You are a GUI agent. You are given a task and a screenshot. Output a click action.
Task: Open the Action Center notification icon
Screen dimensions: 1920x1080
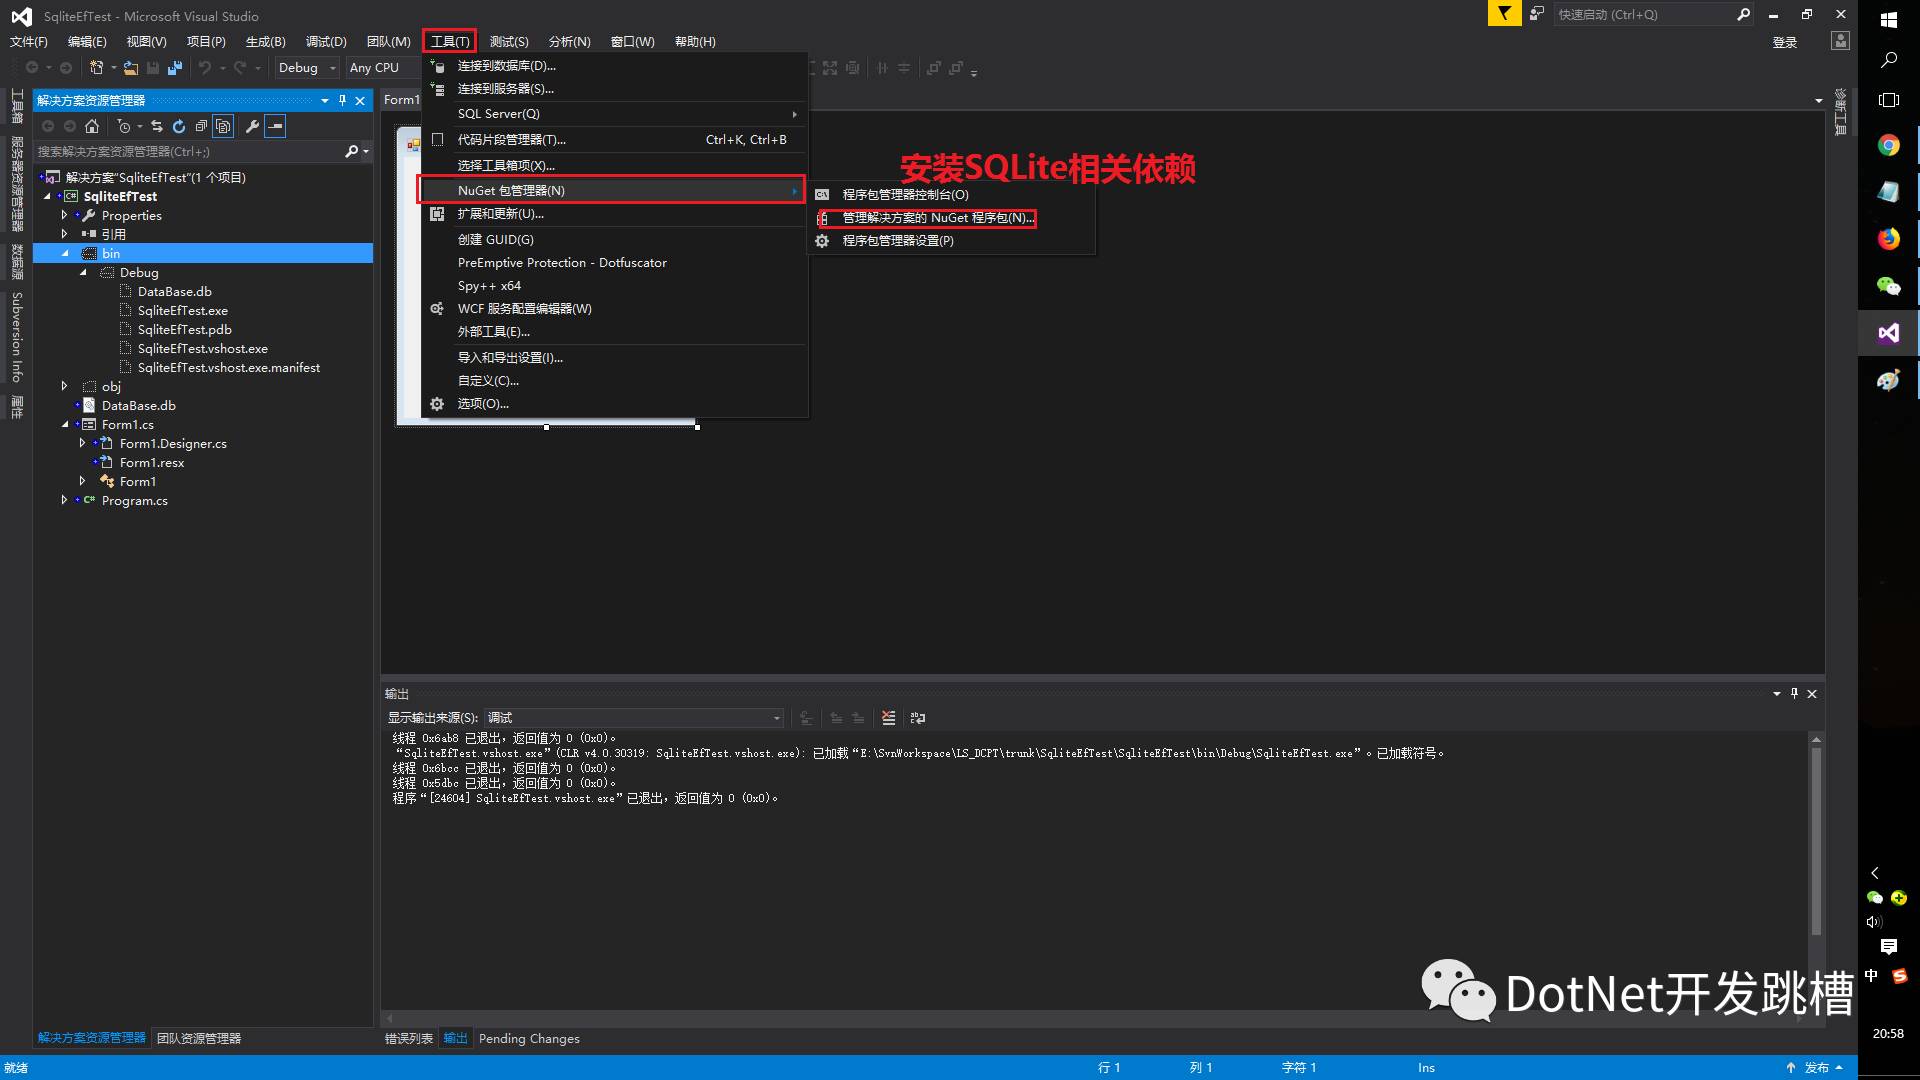(1888, 947)
